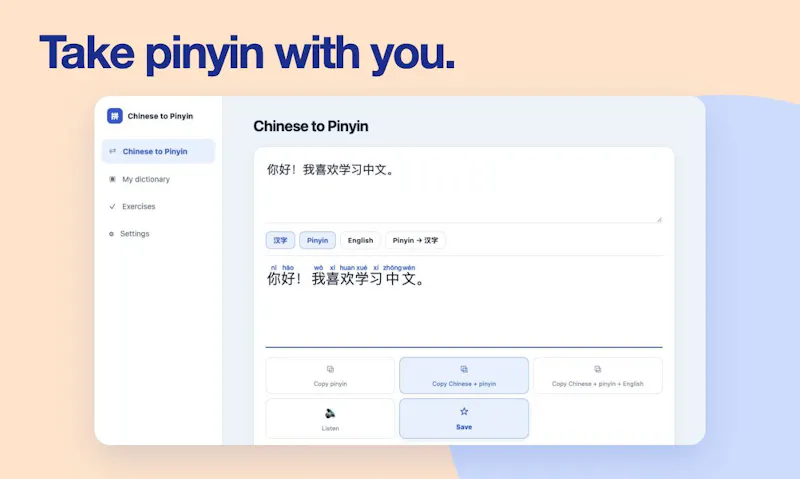Click Copy Chinese + pinyin + English button
800x479 pixels.
(597, 375)
